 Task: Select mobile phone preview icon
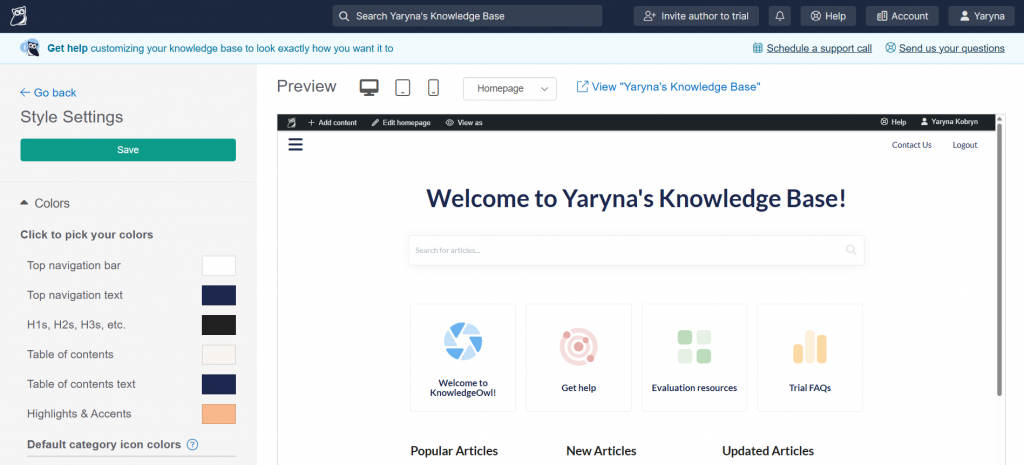pyautogui.click(x=434, y=88)
